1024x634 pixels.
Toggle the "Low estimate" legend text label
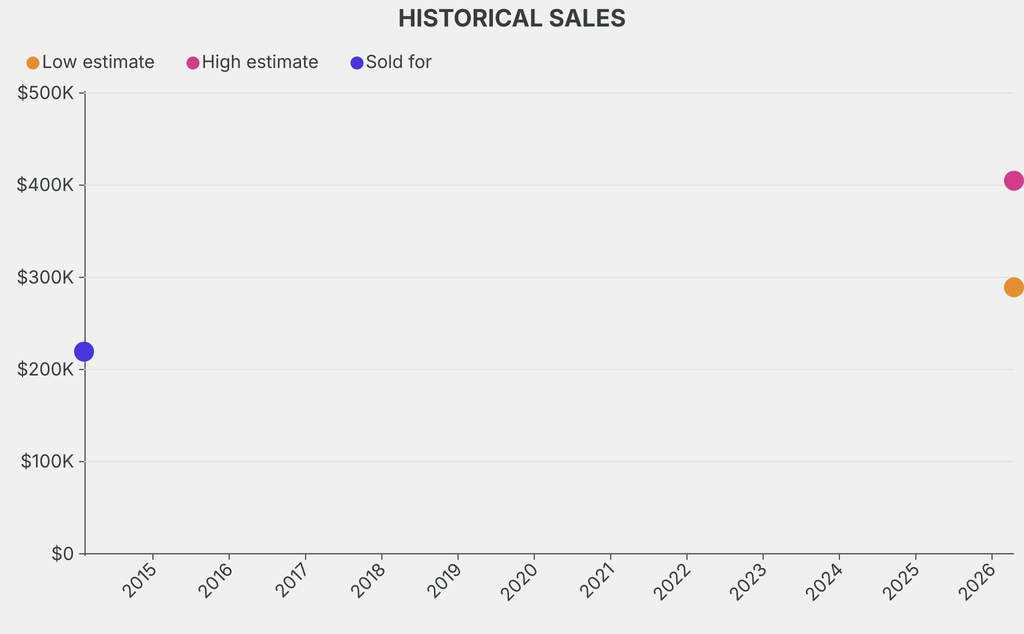tap(98, 62)
